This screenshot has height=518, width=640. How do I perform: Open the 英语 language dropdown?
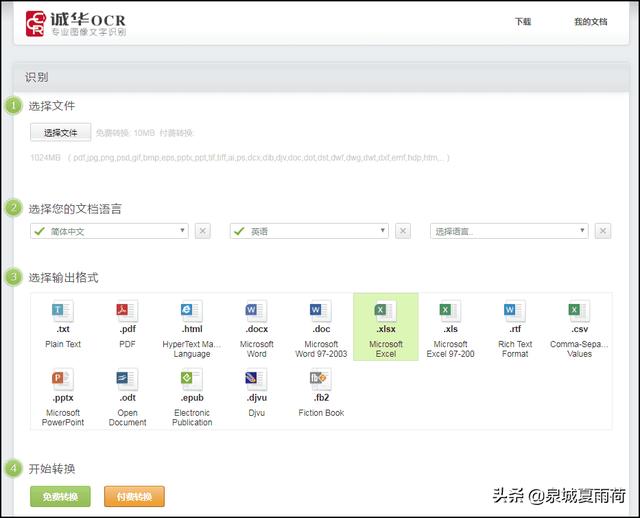pyautogui.click(x=309, y=231)
